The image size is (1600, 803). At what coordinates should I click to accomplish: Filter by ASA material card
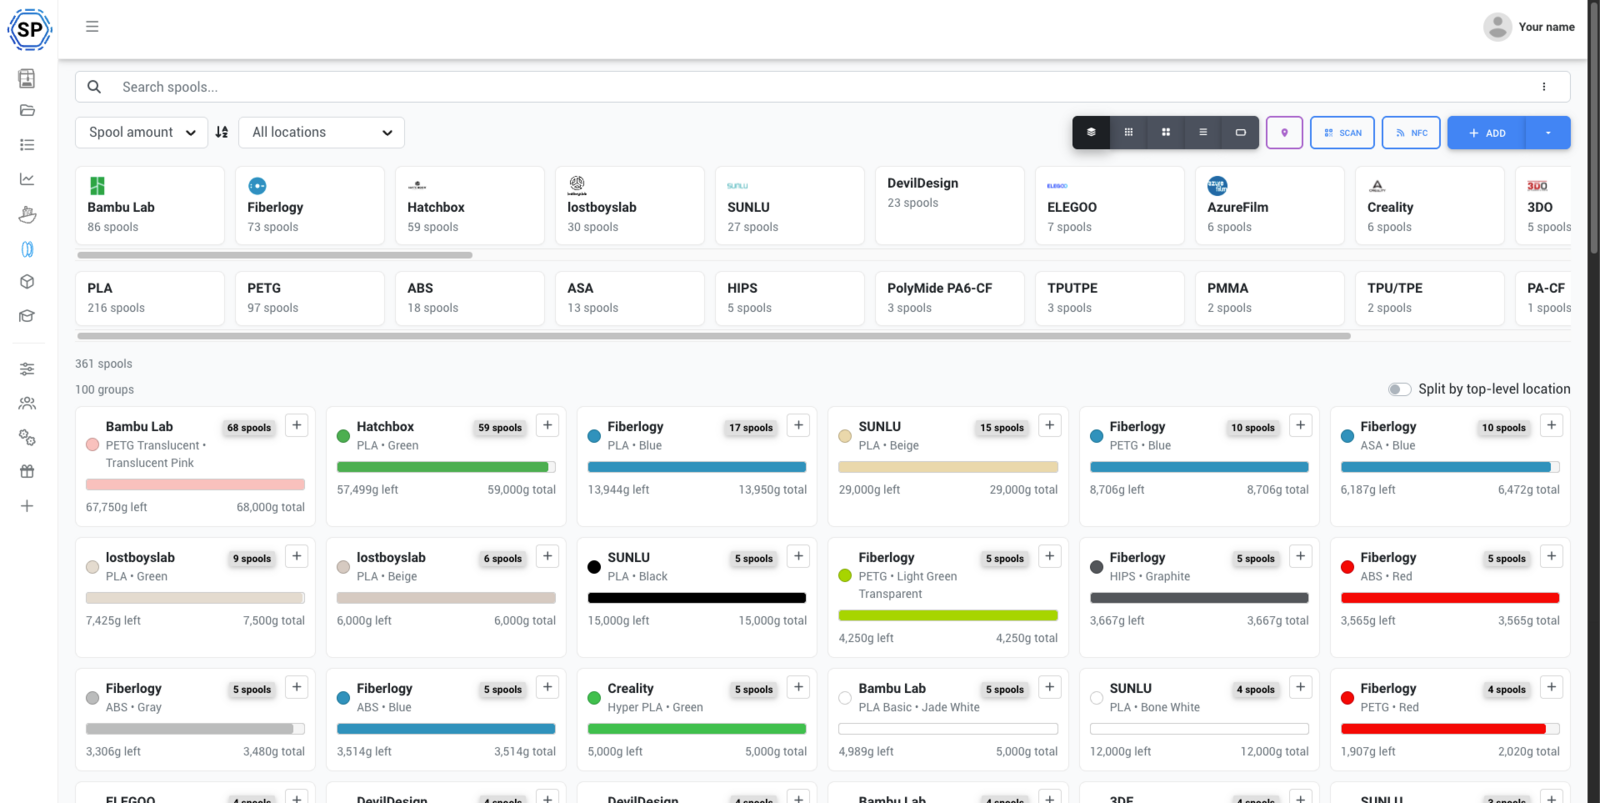coord(630,298)
